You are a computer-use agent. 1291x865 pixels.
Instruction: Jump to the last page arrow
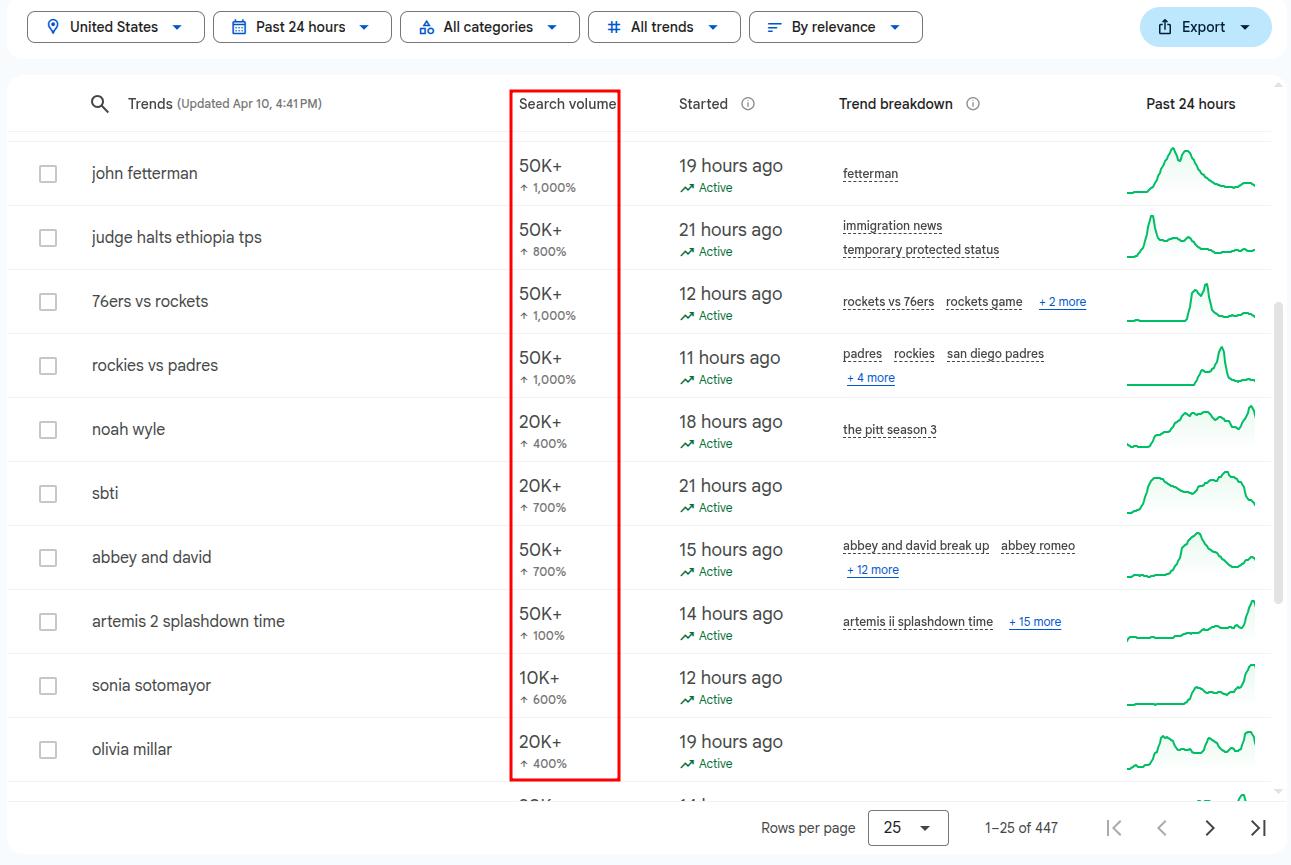(x=1258, y=828)
